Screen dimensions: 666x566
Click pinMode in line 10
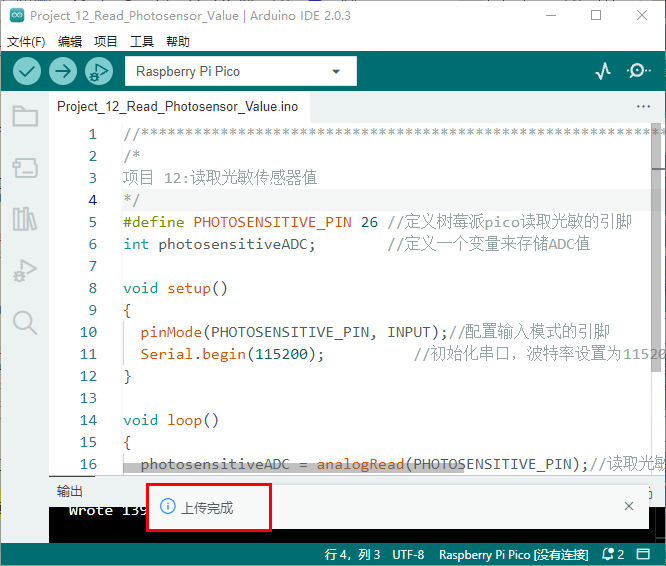click(171, 332)
